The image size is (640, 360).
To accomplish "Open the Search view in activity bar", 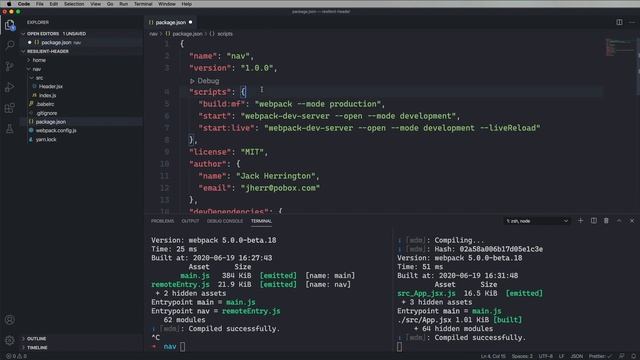I will click(x=10, y=45).
